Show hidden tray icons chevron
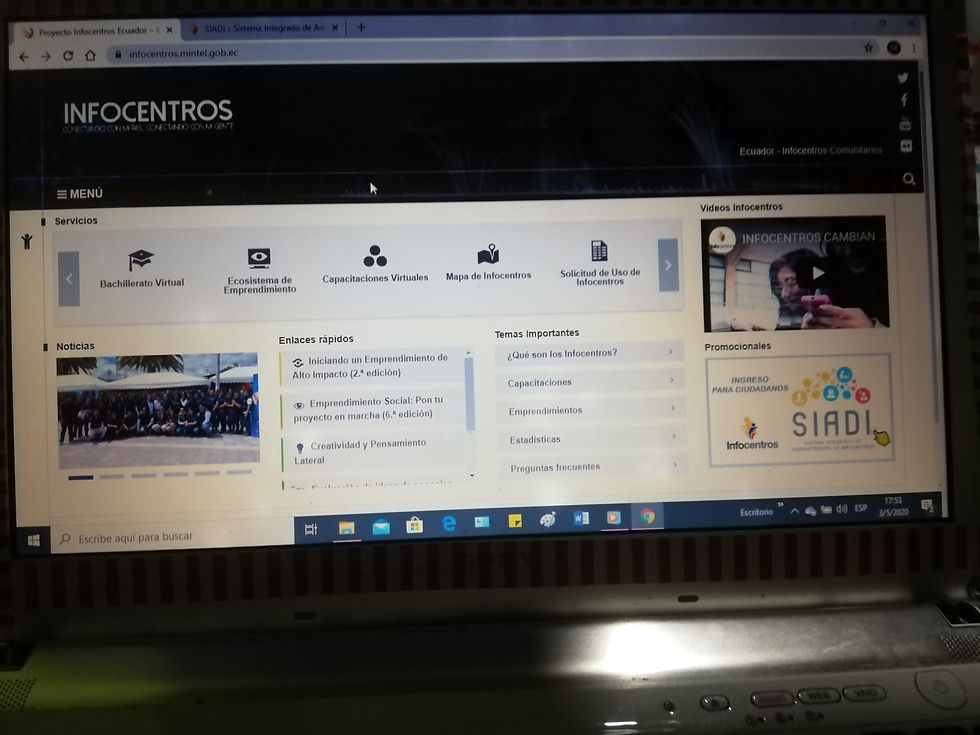Viewport: 980px width, 735px height. [794, 511]
